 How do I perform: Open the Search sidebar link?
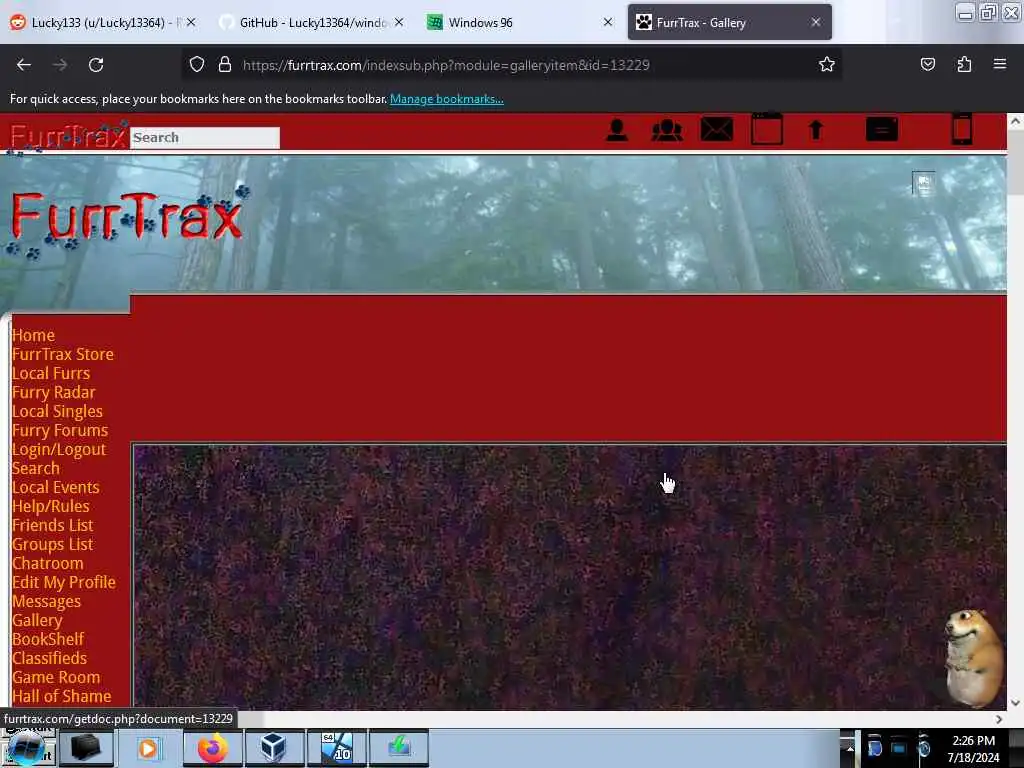coord(36,468)
